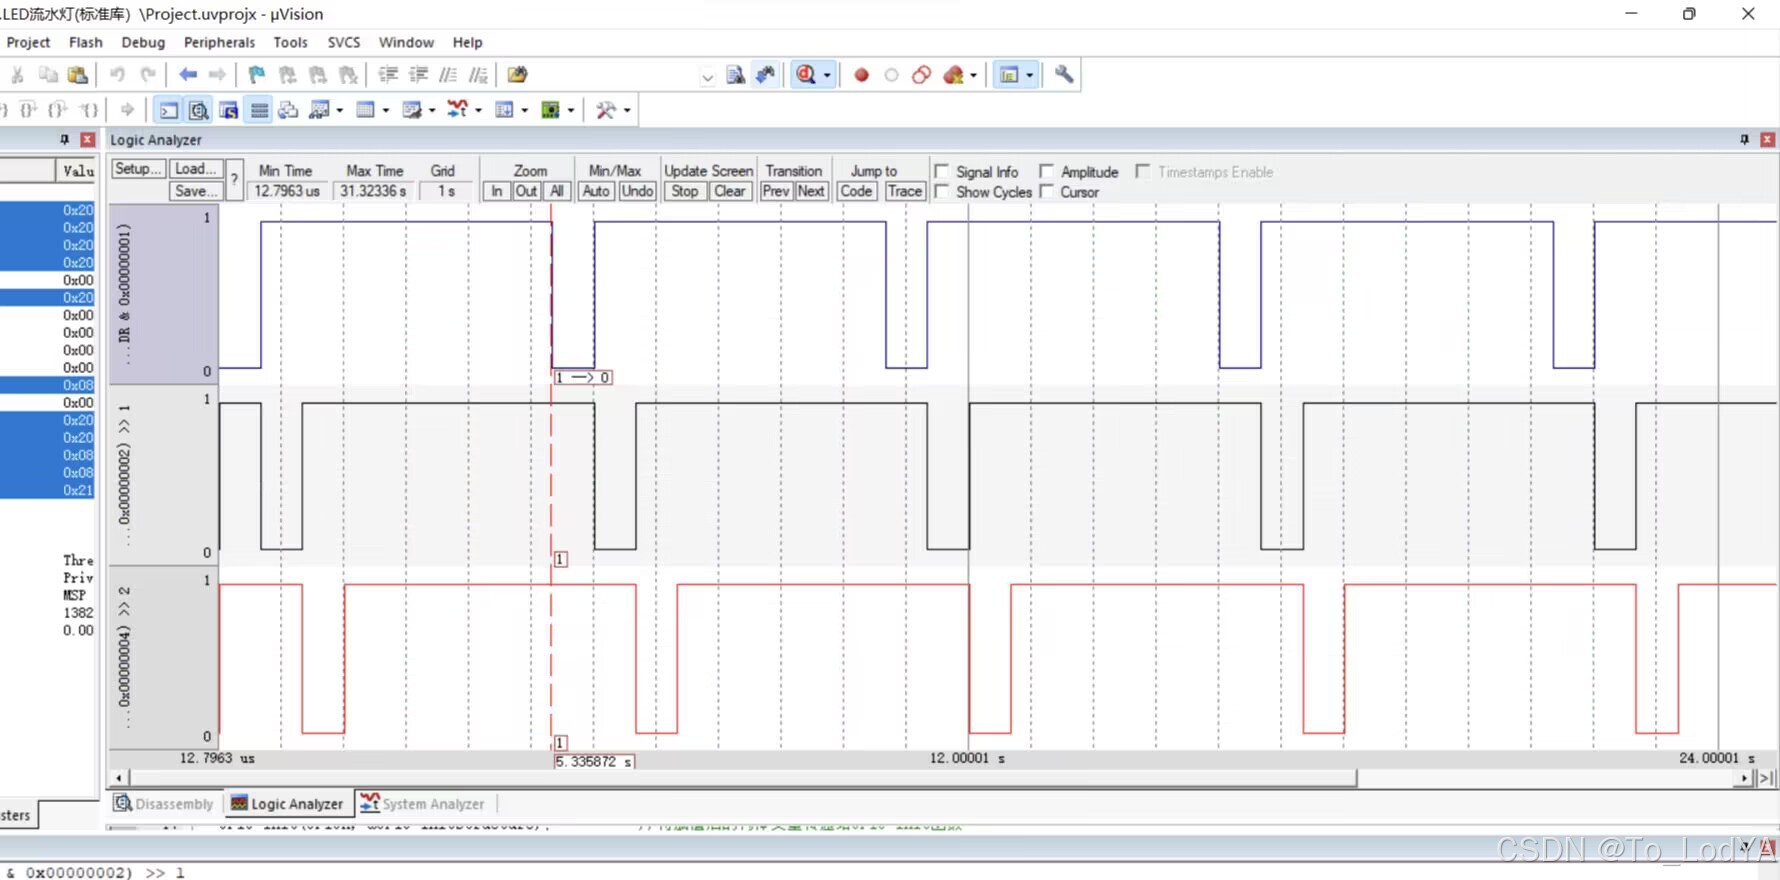Click the scrollbar left arrow

pos(119,778)
